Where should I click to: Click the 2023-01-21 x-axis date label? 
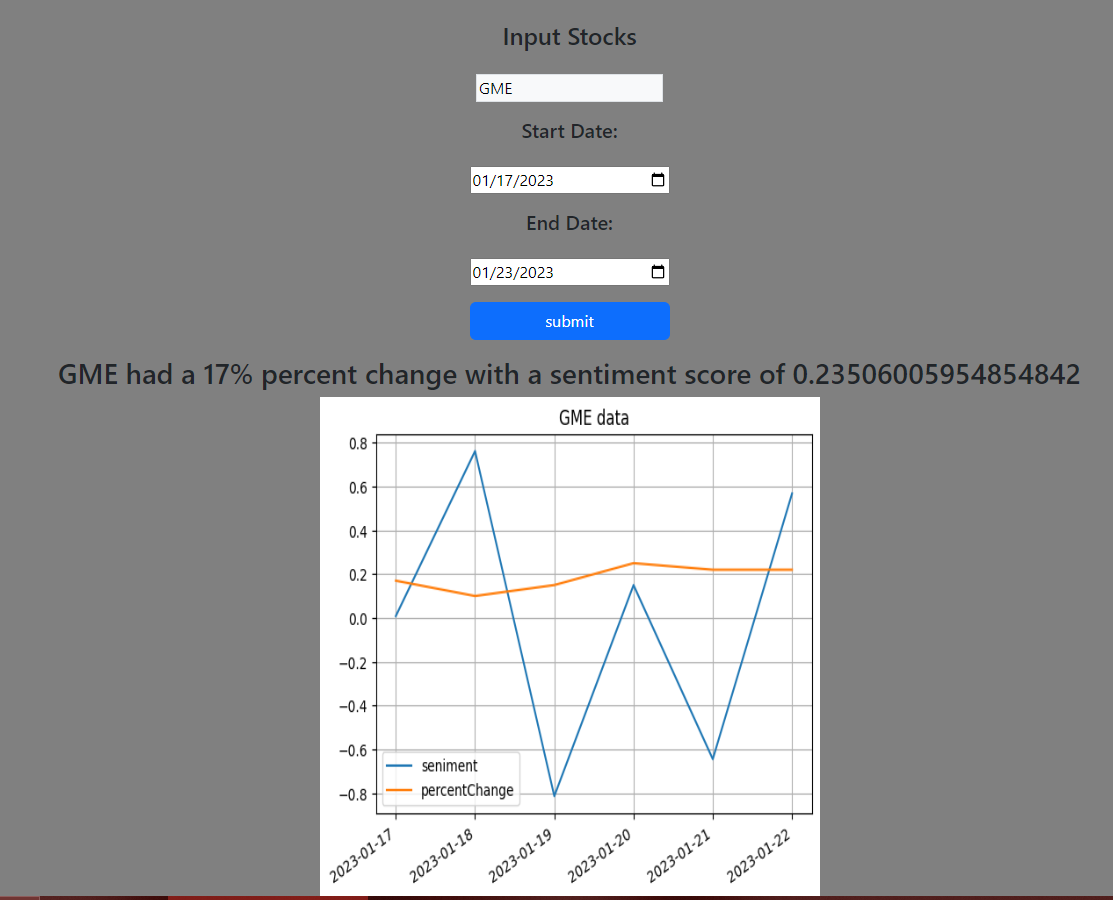click(679, 856)
